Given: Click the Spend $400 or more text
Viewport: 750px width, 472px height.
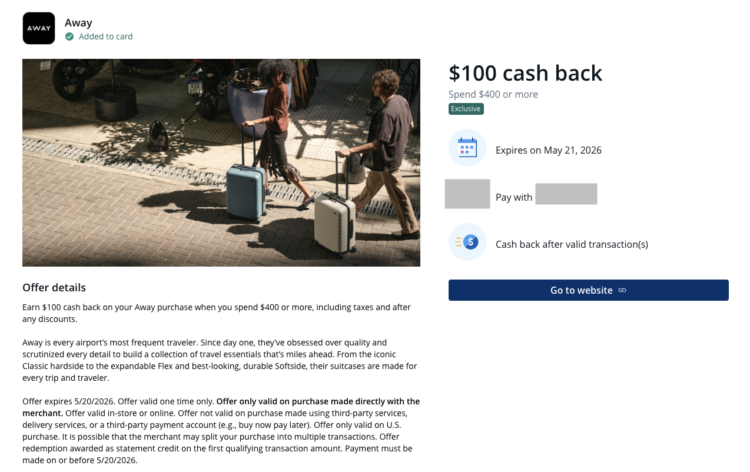Looking at the screenshot, I should pyautogui.click(x=493, y=94).
